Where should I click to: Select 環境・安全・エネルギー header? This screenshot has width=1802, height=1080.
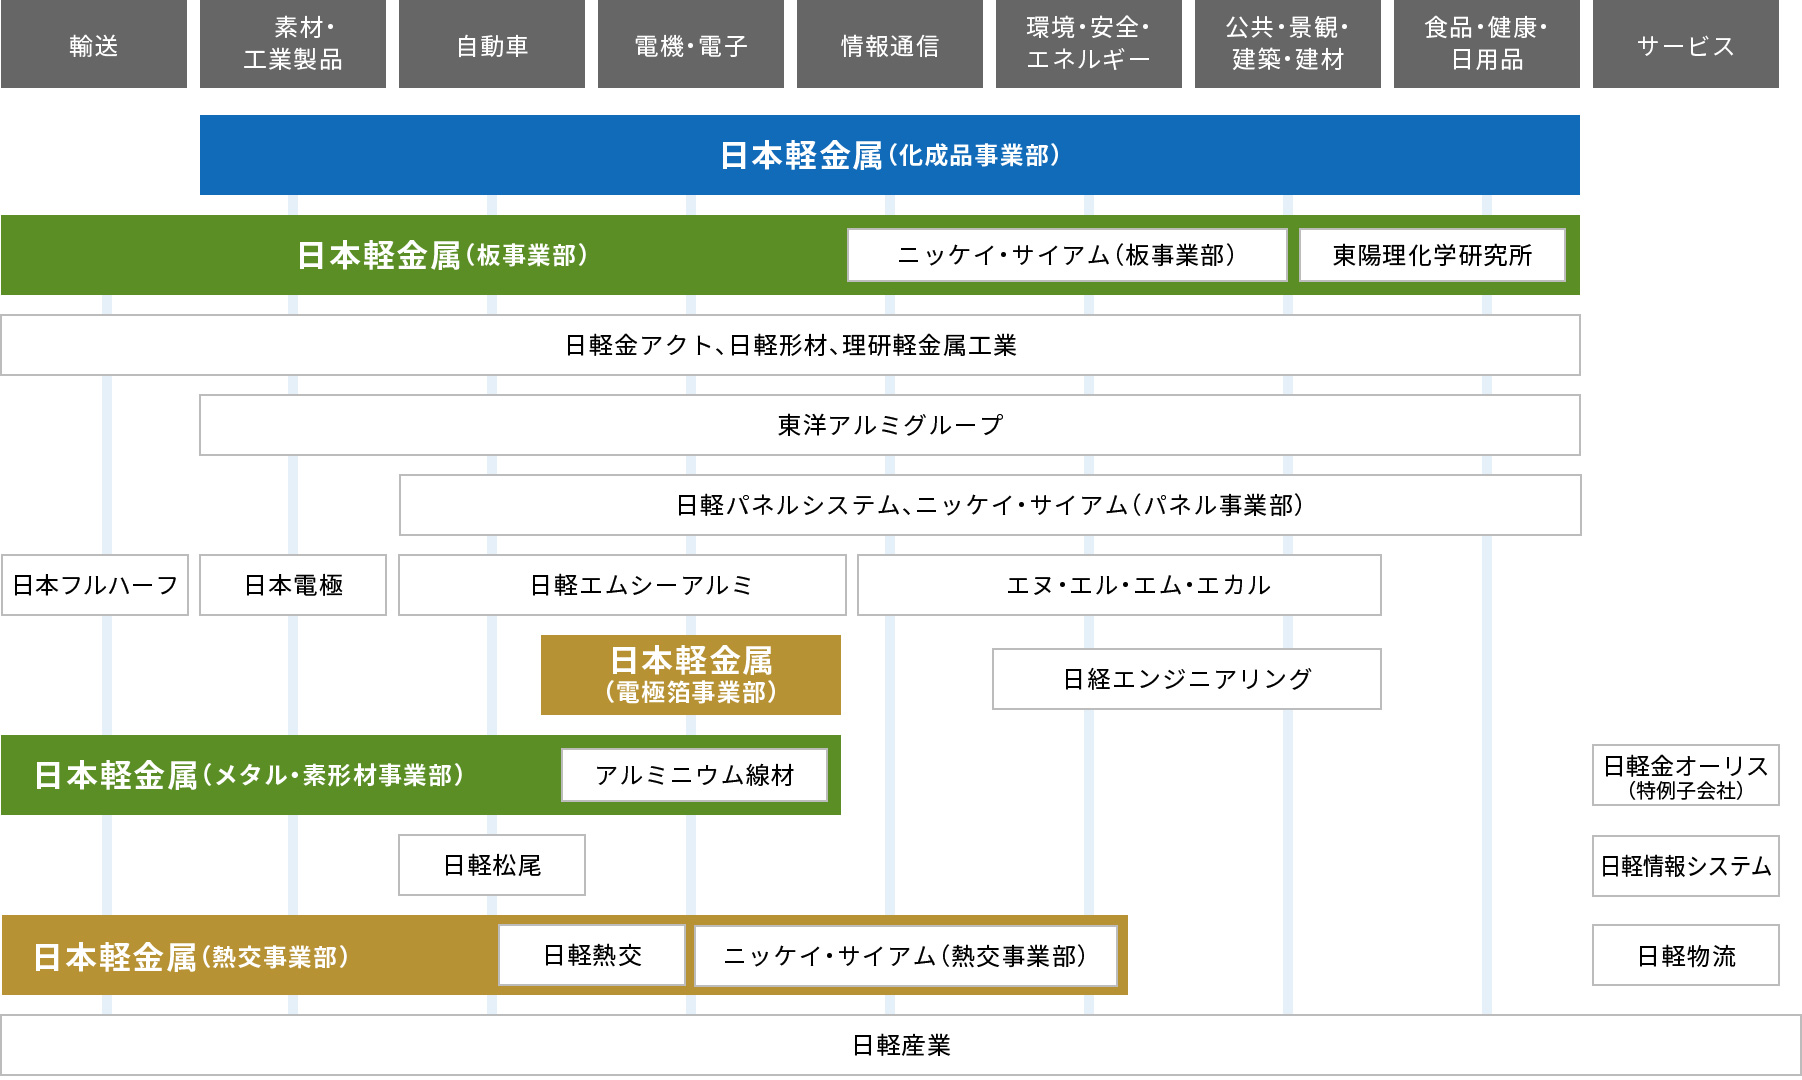(1089, 44)
